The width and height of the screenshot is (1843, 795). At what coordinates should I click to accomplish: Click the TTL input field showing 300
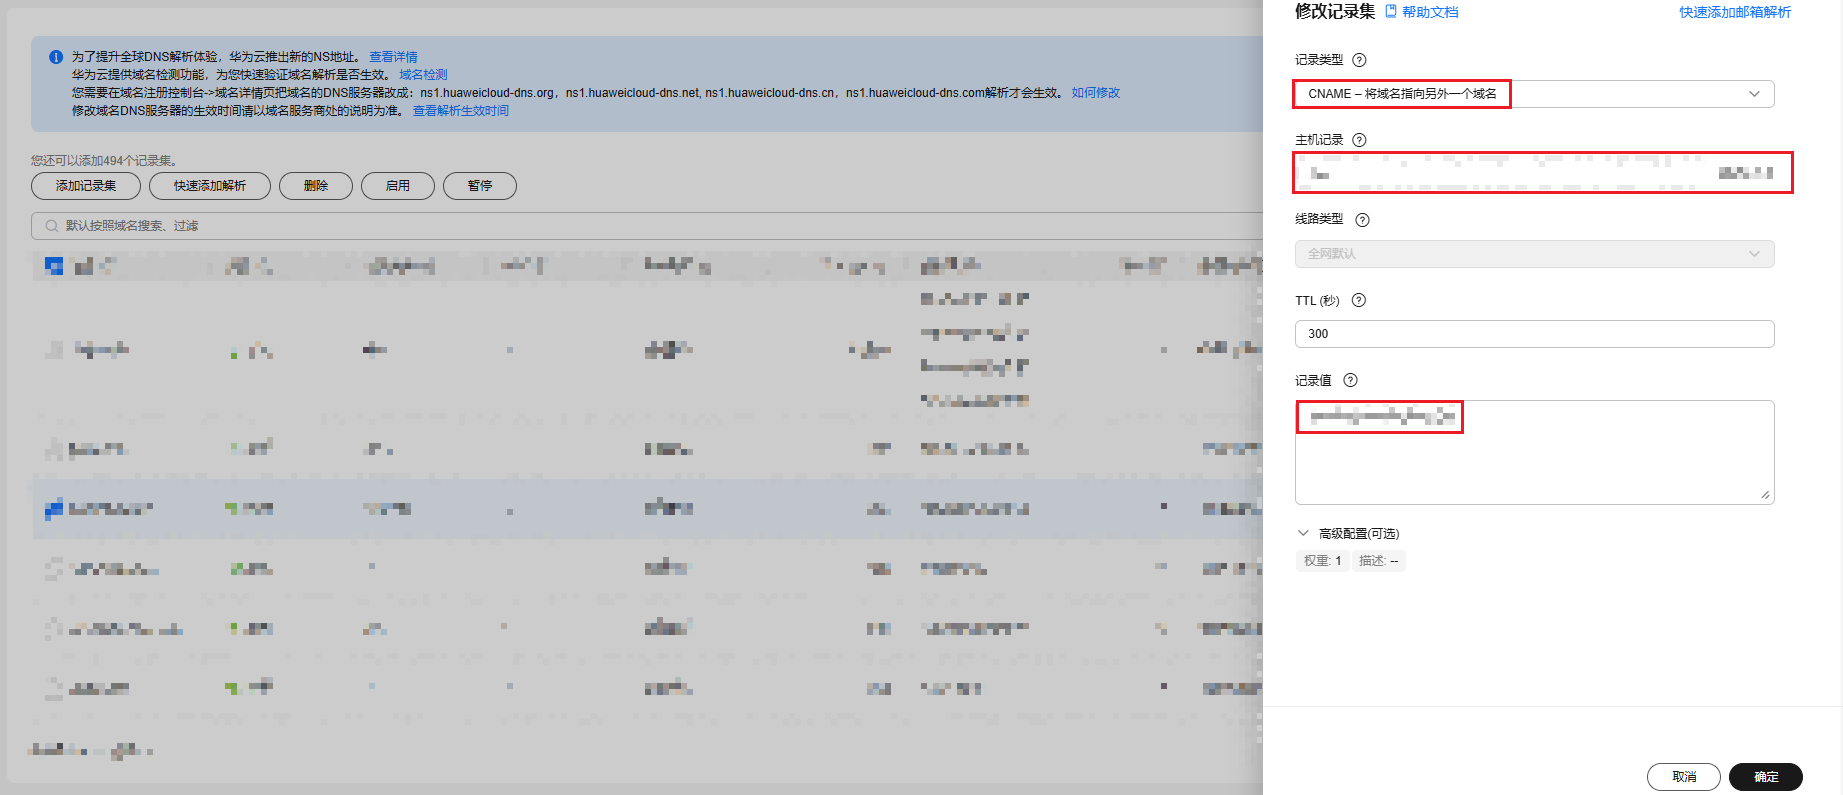[1534, 334]
